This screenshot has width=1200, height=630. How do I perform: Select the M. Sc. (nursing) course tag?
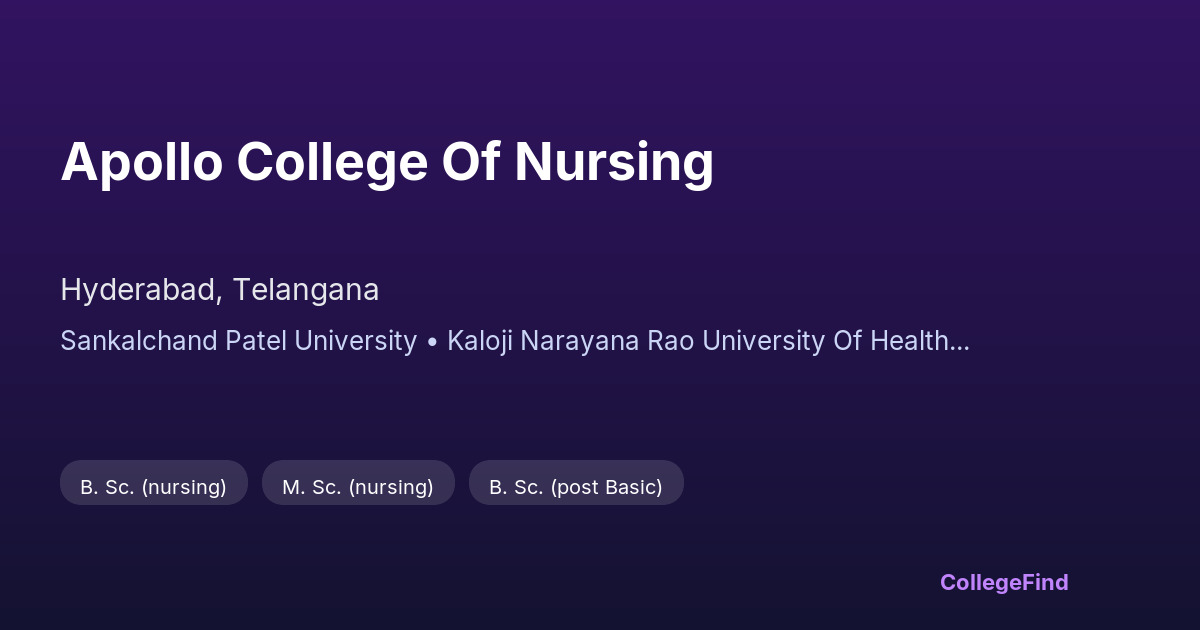tap(358, 487)
